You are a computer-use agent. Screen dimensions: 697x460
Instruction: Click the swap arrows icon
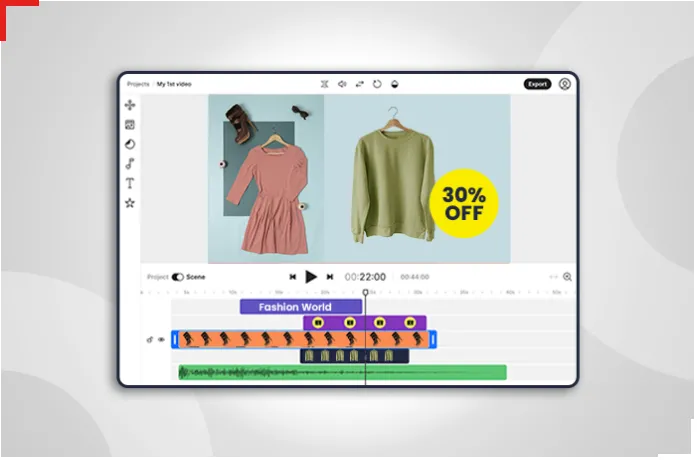(x=359, y=84)
